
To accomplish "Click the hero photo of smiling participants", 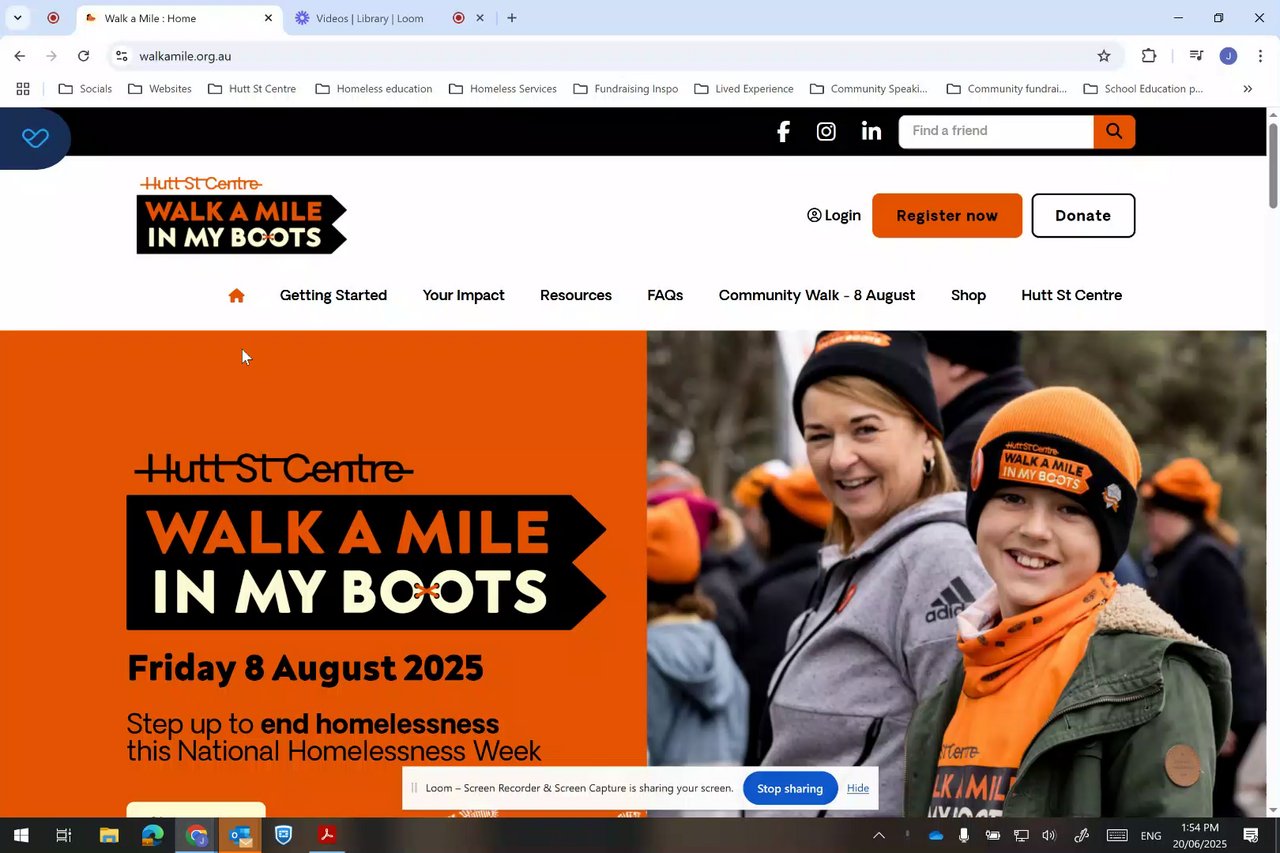I will click(x=956, y=574).
